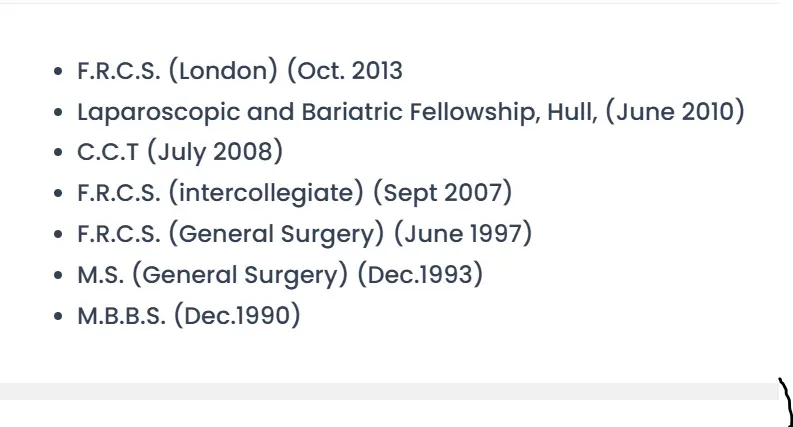Click the Laparoscopic and Bariatric Fellowship line

point(410,111)
